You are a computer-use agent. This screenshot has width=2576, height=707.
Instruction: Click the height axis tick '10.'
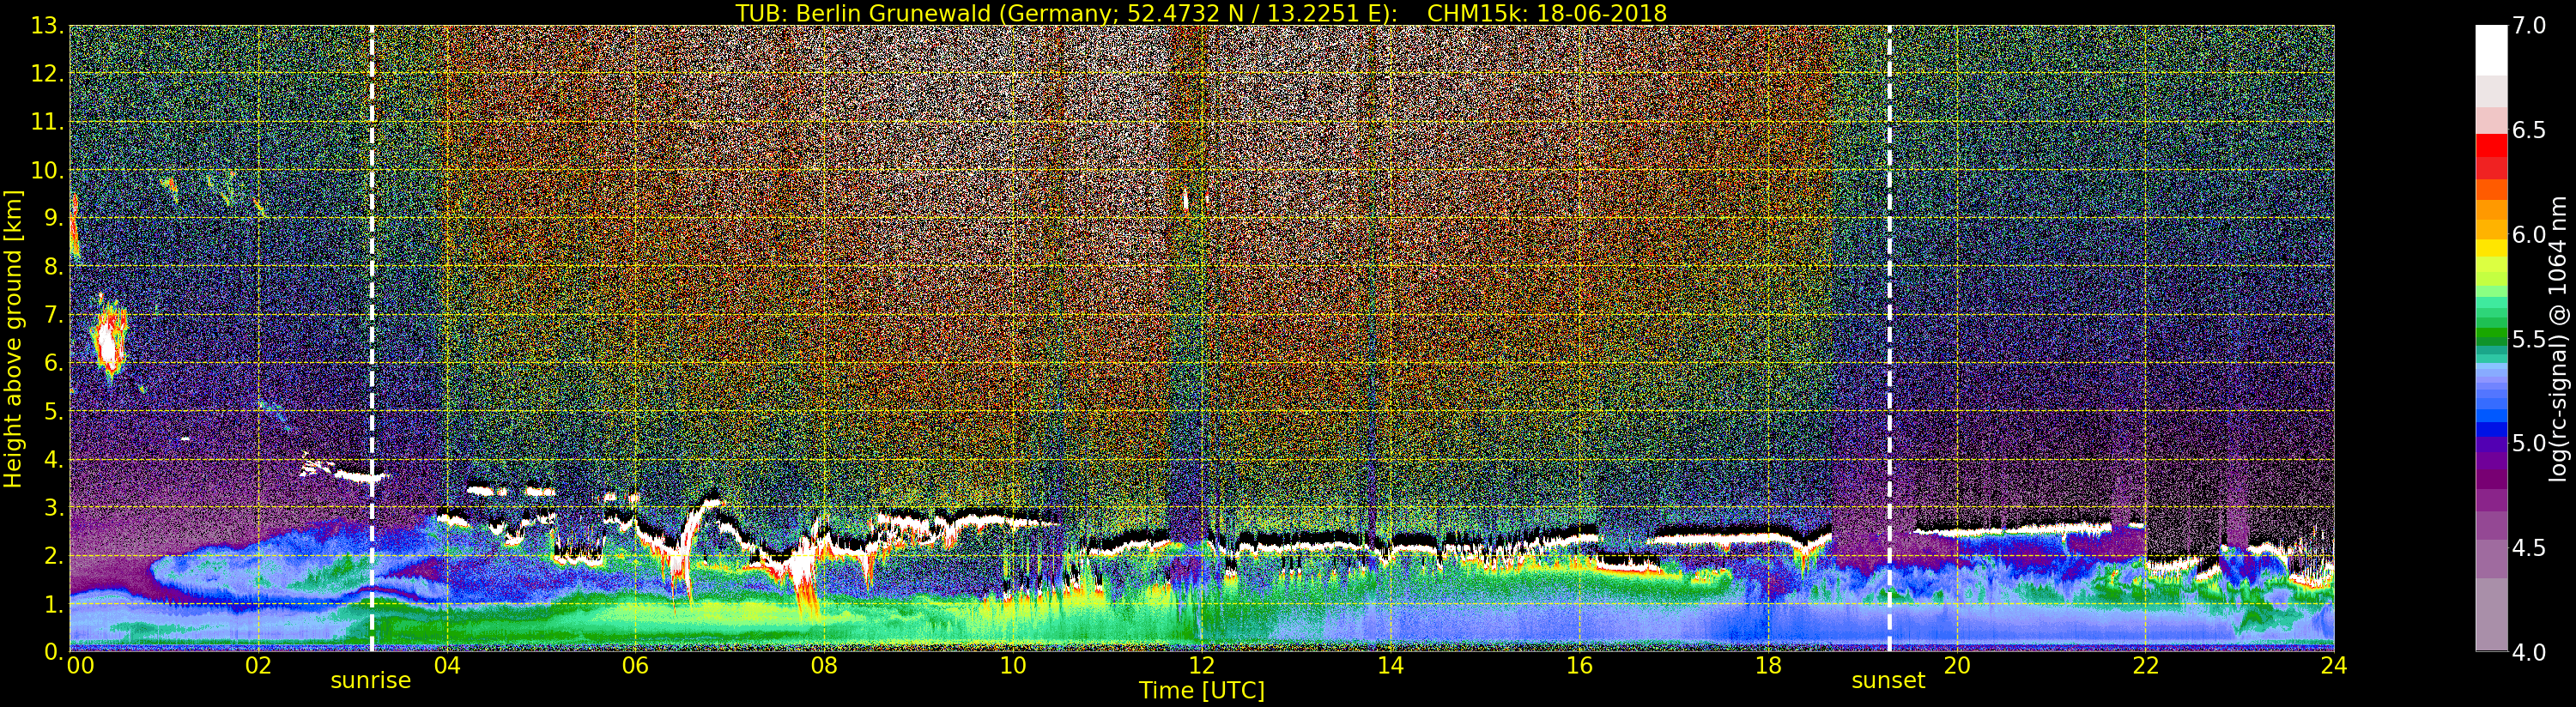48,169
